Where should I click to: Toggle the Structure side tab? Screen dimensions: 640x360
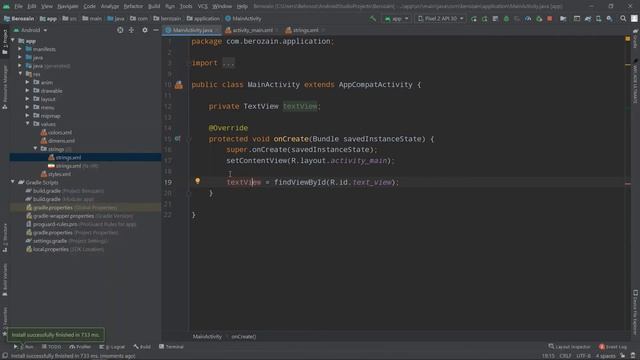[x=5, y=238]
